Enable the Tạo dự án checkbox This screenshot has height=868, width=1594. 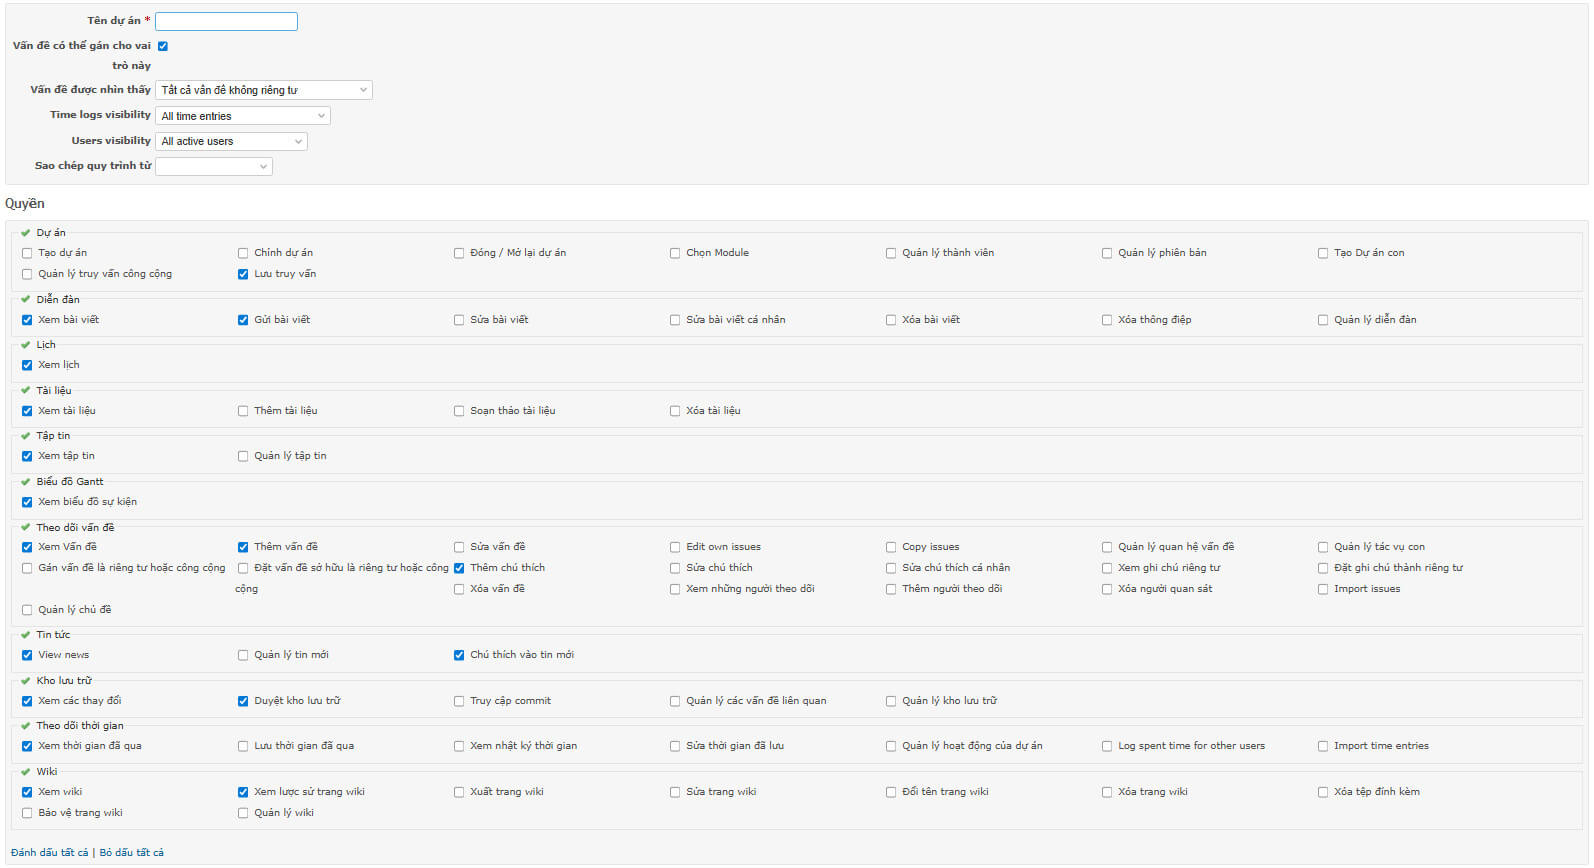pyautogui.click(x=27, y=254)
